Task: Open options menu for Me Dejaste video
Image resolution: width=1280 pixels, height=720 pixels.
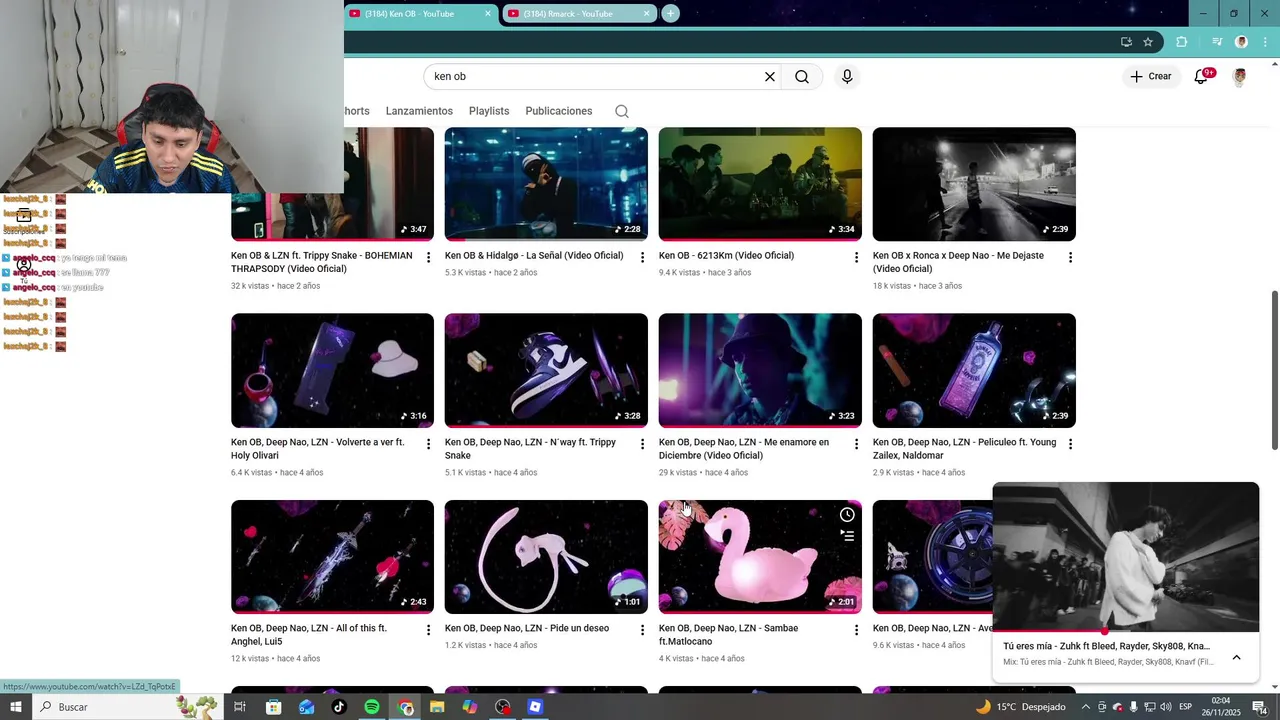Action: [x=1070, y=258]
